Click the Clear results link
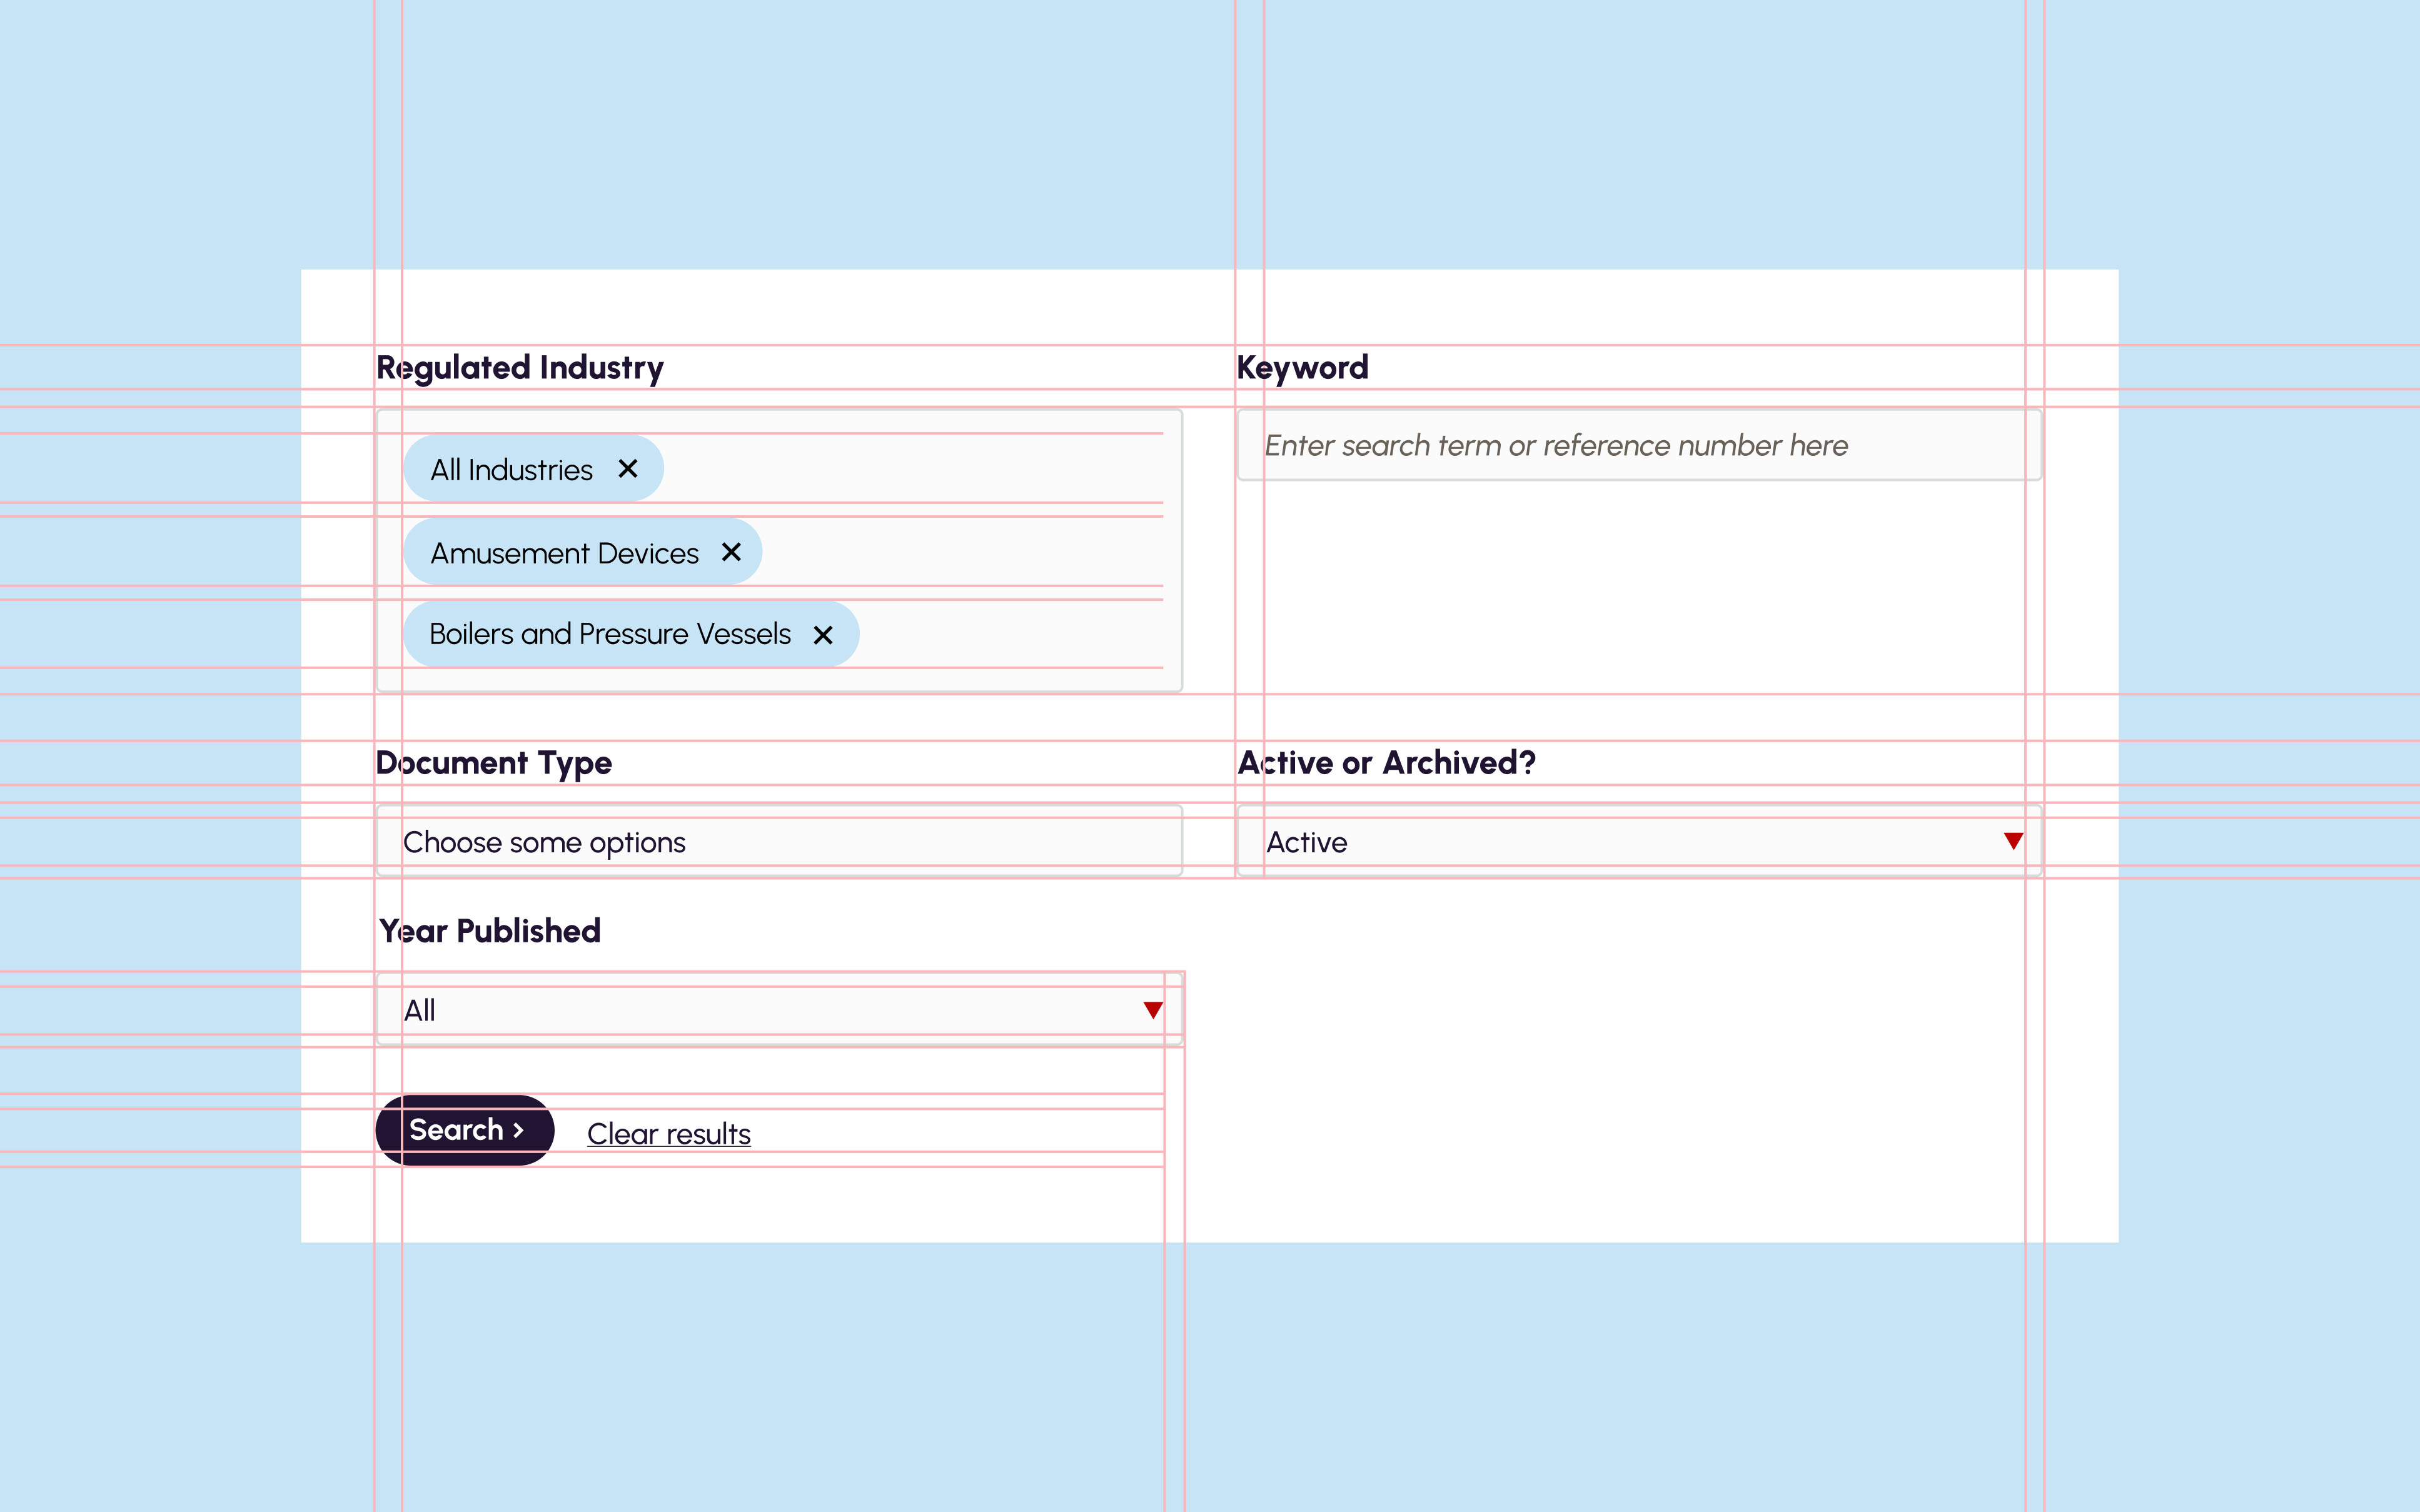The width and height of the screenshot is (2420, 1512). point(668,1134)
